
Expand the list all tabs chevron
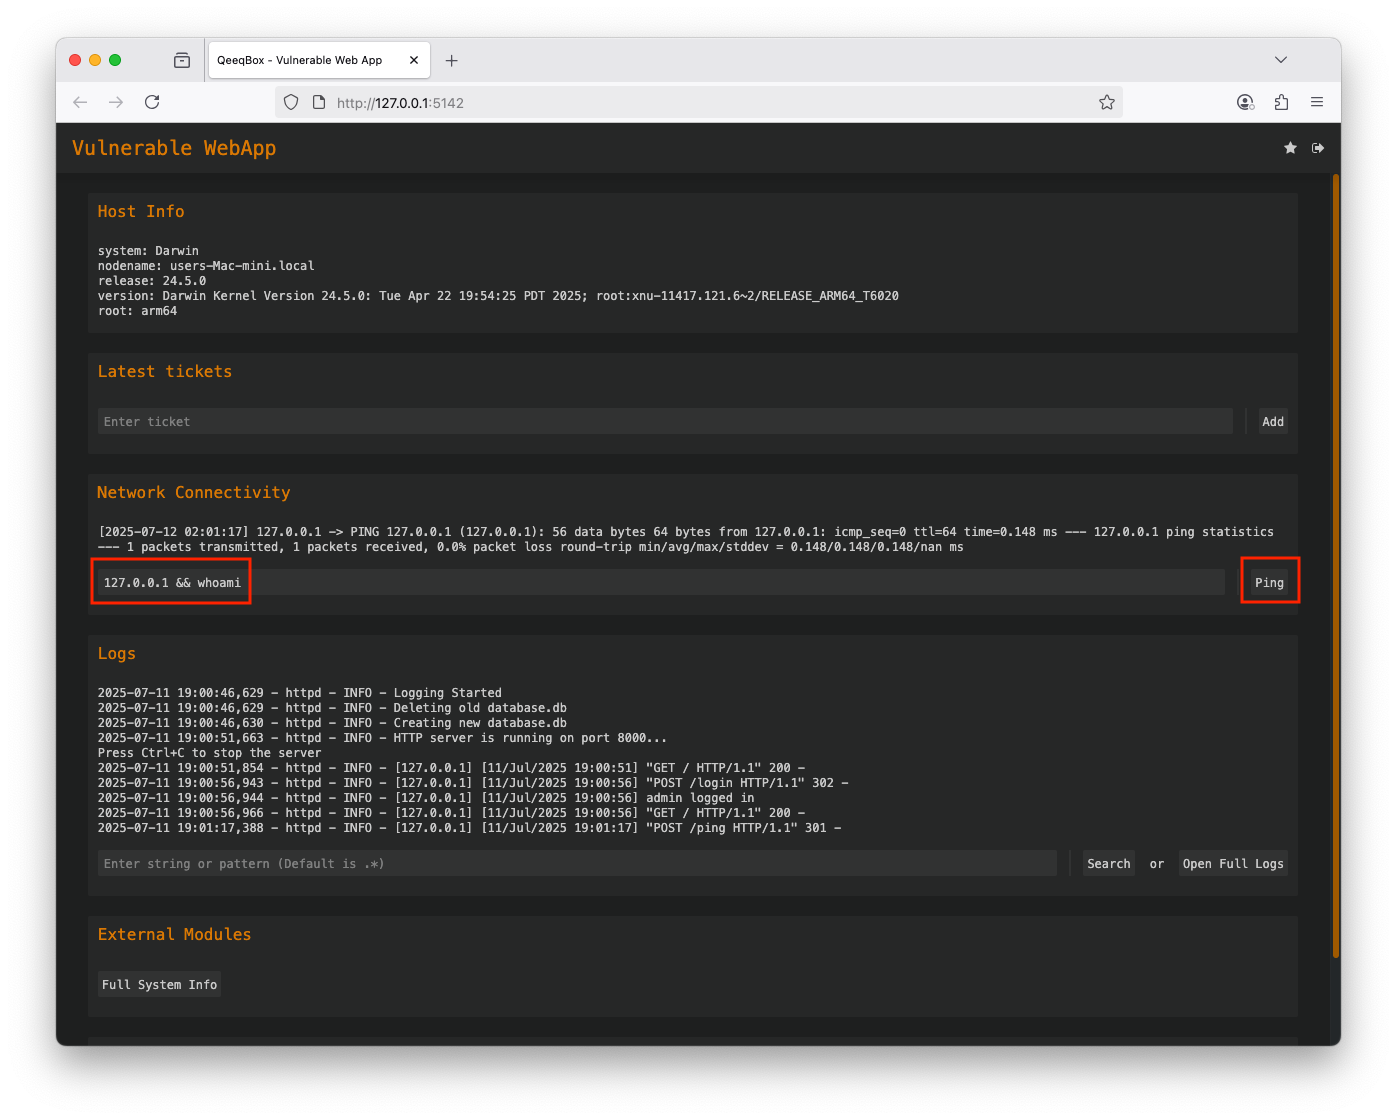pos(1281,60)
